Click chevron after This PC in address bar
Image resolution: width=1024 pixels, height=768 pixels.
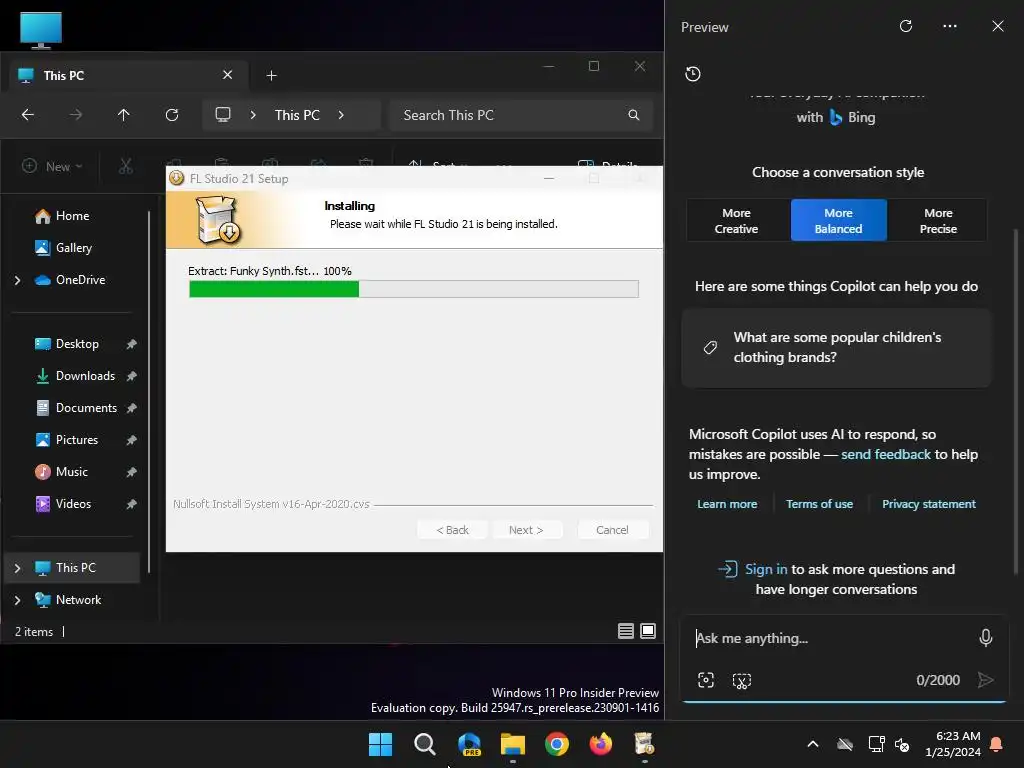pos(341,115)
